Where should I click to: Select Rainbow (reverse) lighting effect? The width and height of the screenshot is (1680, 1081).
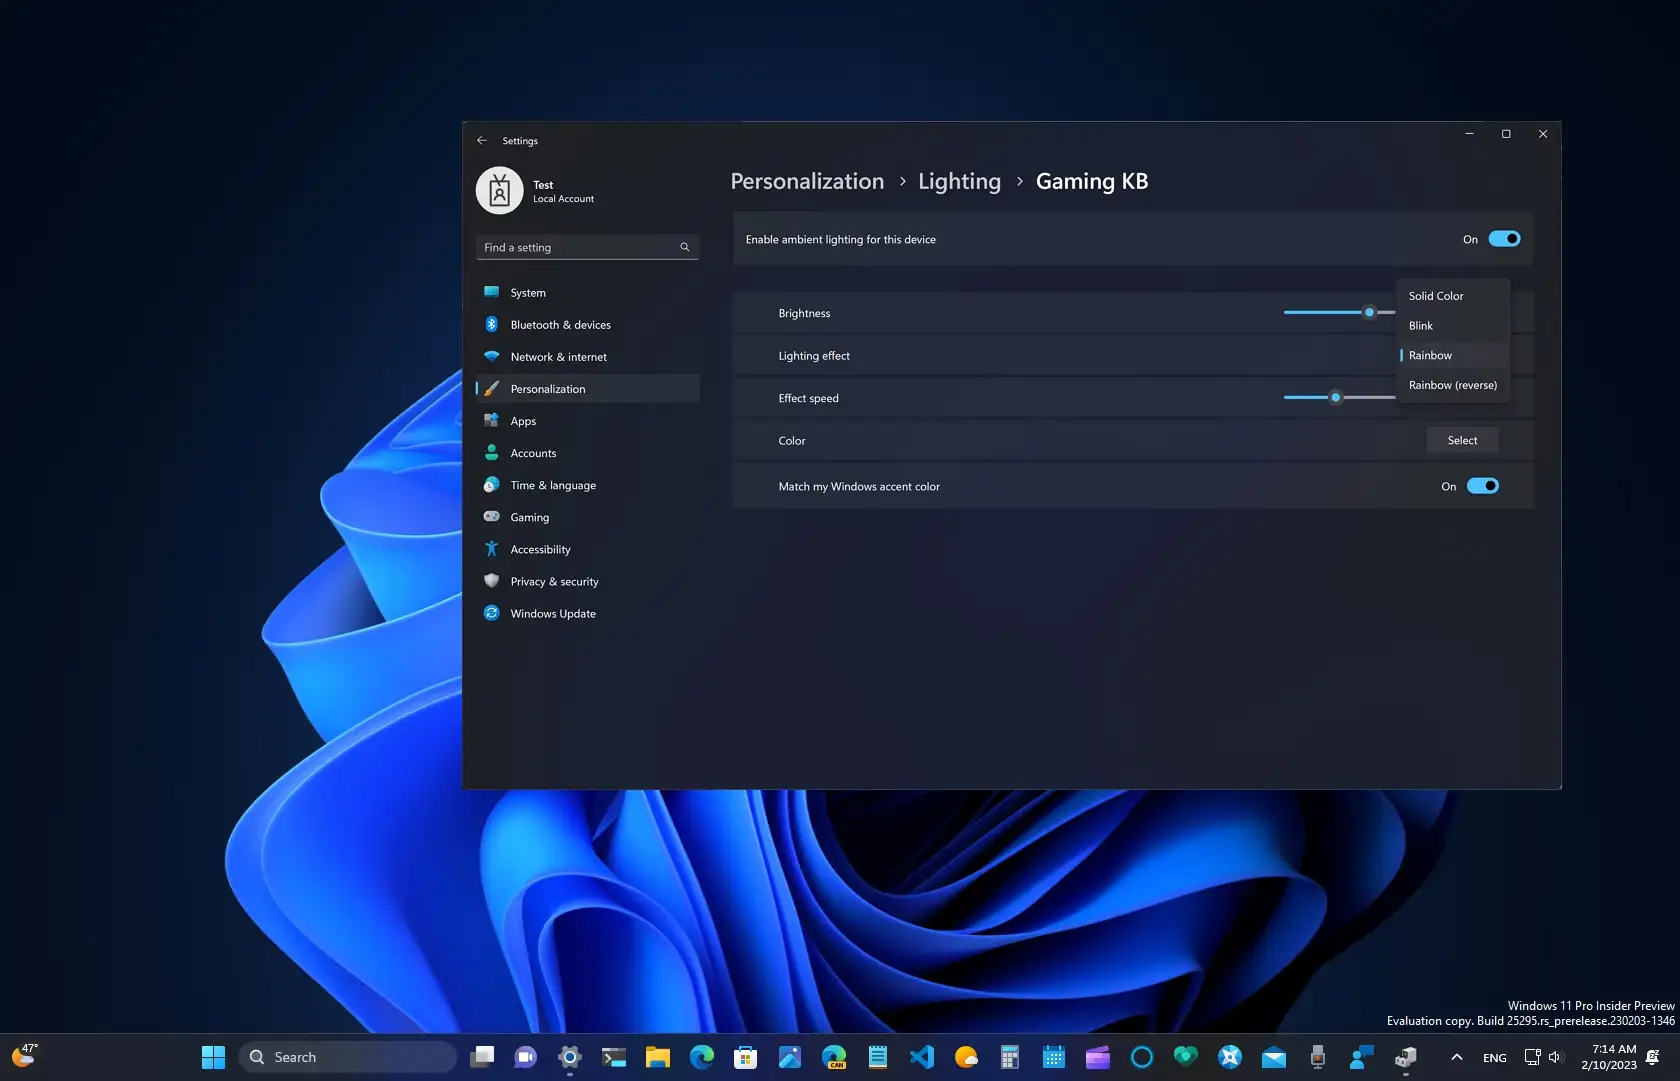[x=1452, y=385]
